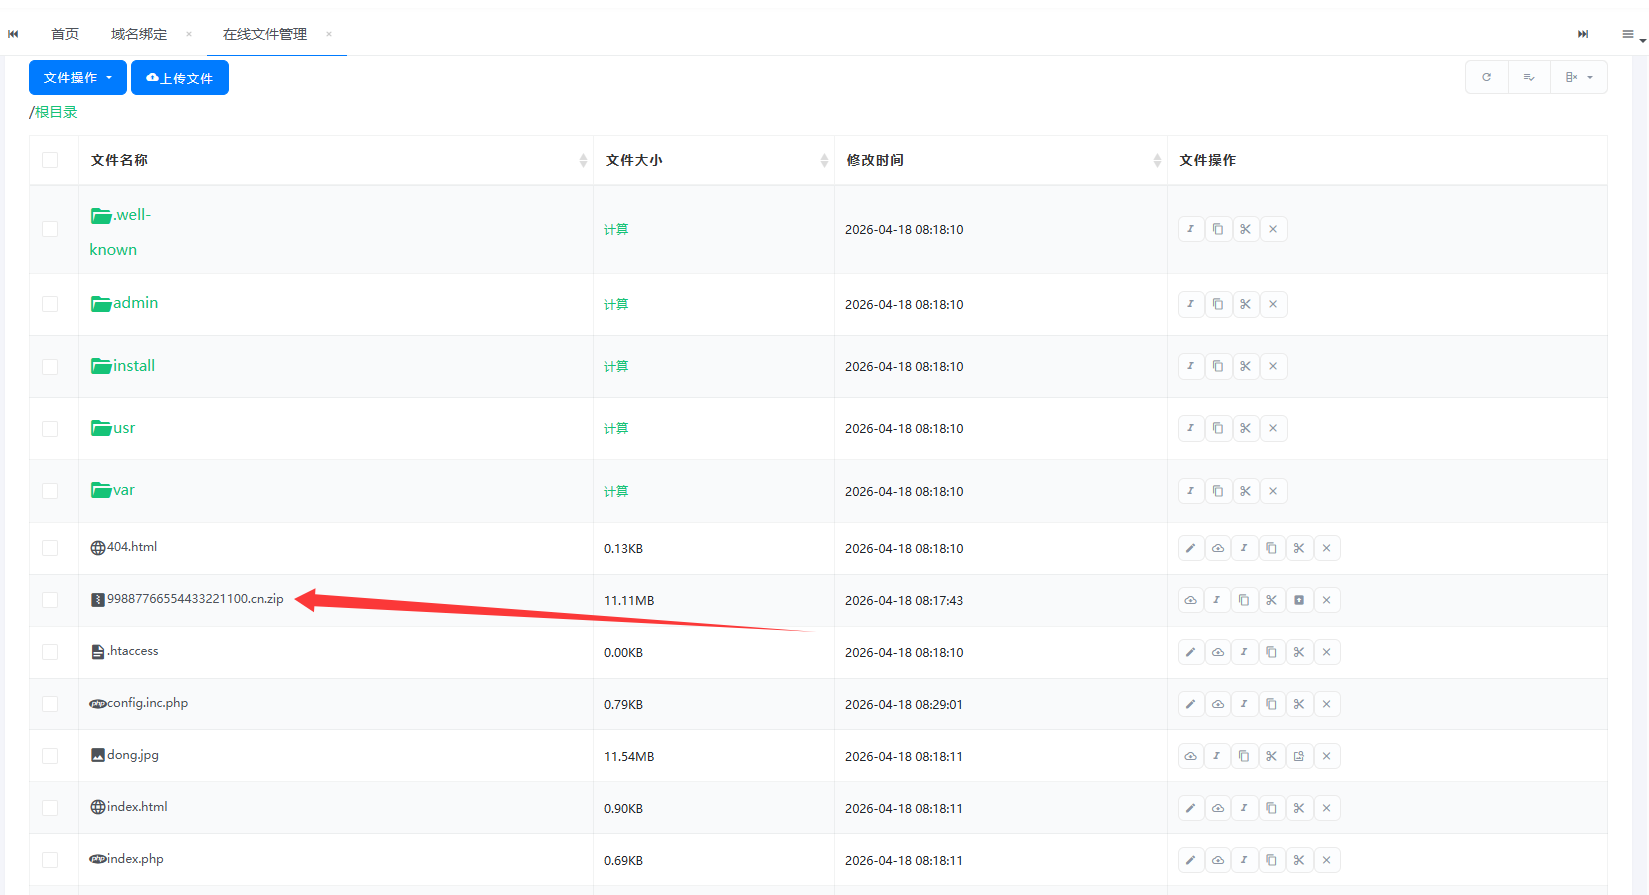Screen dimensions: 1649x895
Task: Click the cut scissors icon for the usr folder
Action: pos(1245,428)
